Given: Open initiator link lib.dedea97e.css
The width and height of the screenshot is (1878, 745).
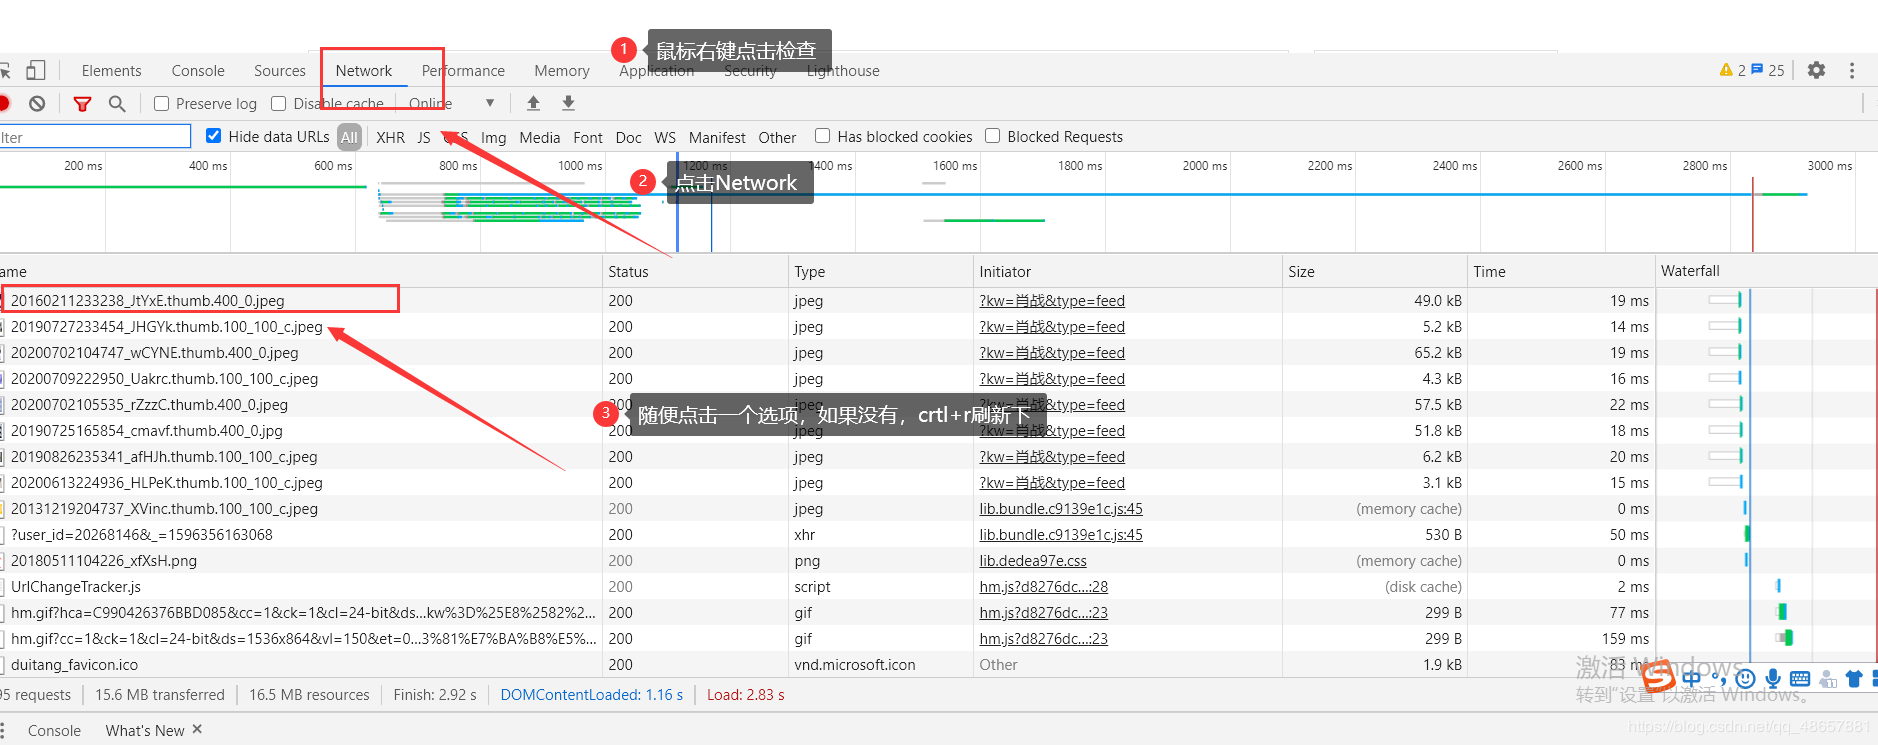Looking at the screenshot, I should pos(1033,561).
